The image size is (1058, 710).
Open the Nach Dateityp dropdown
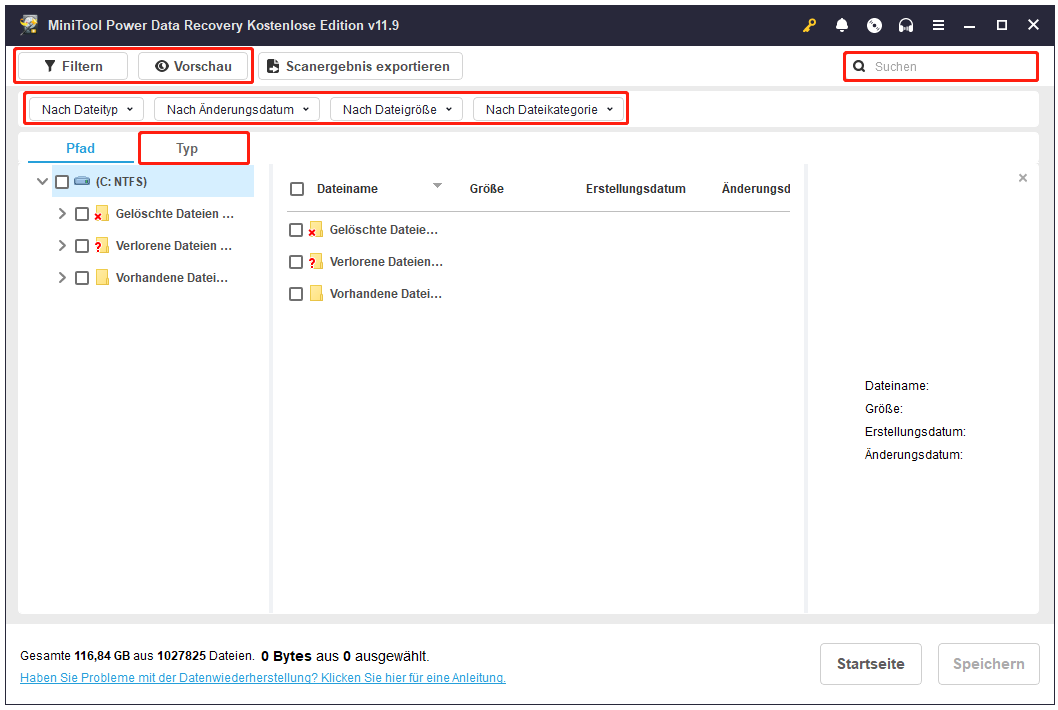pyautogui.click(x=86, y=109)
